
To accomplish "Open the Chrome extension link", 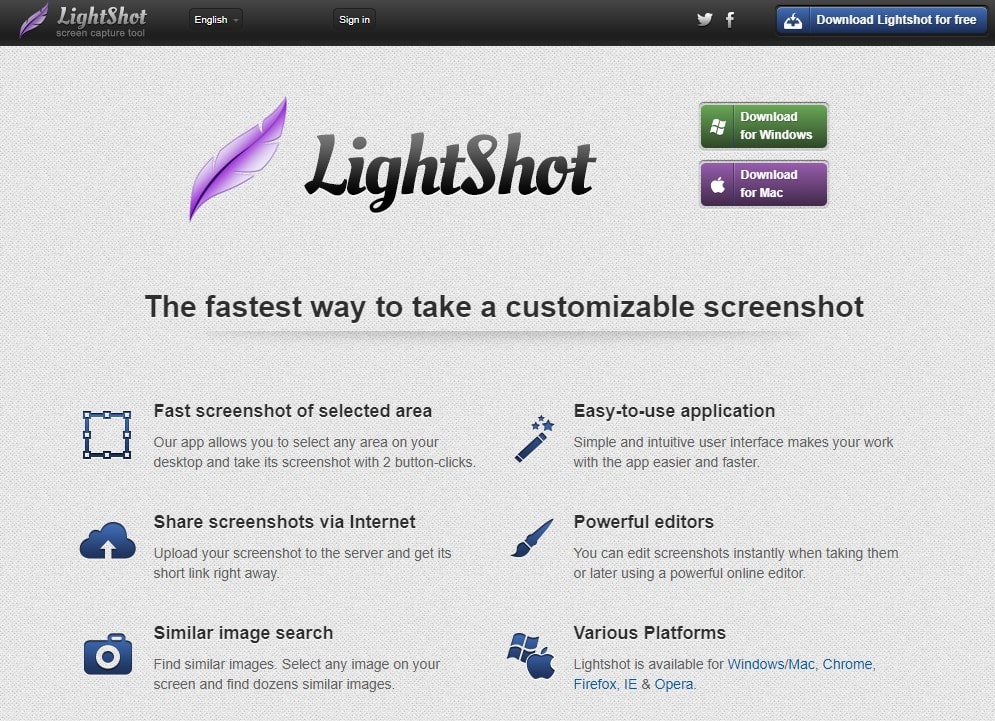I will 847,664.
